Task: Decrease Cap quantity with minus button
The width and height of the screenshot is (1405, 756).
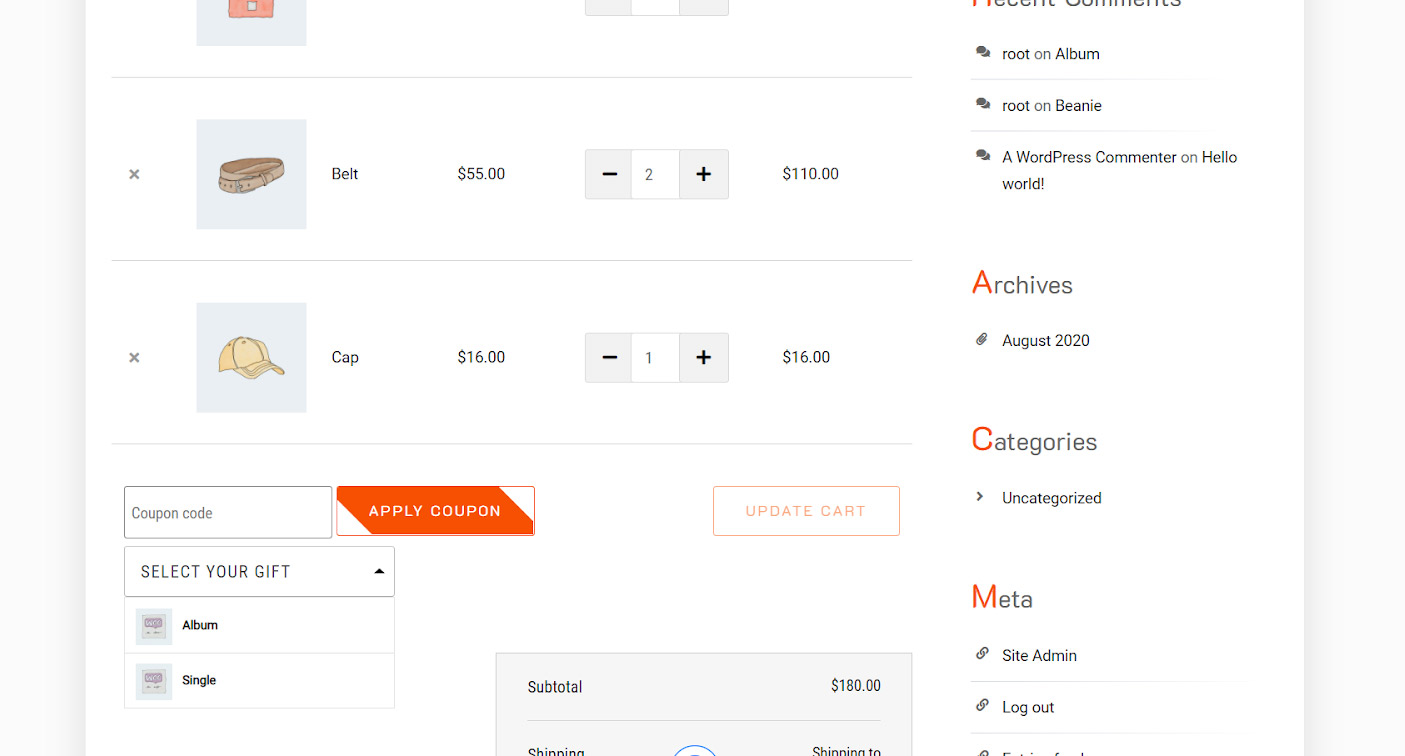Action: (608, 357)
